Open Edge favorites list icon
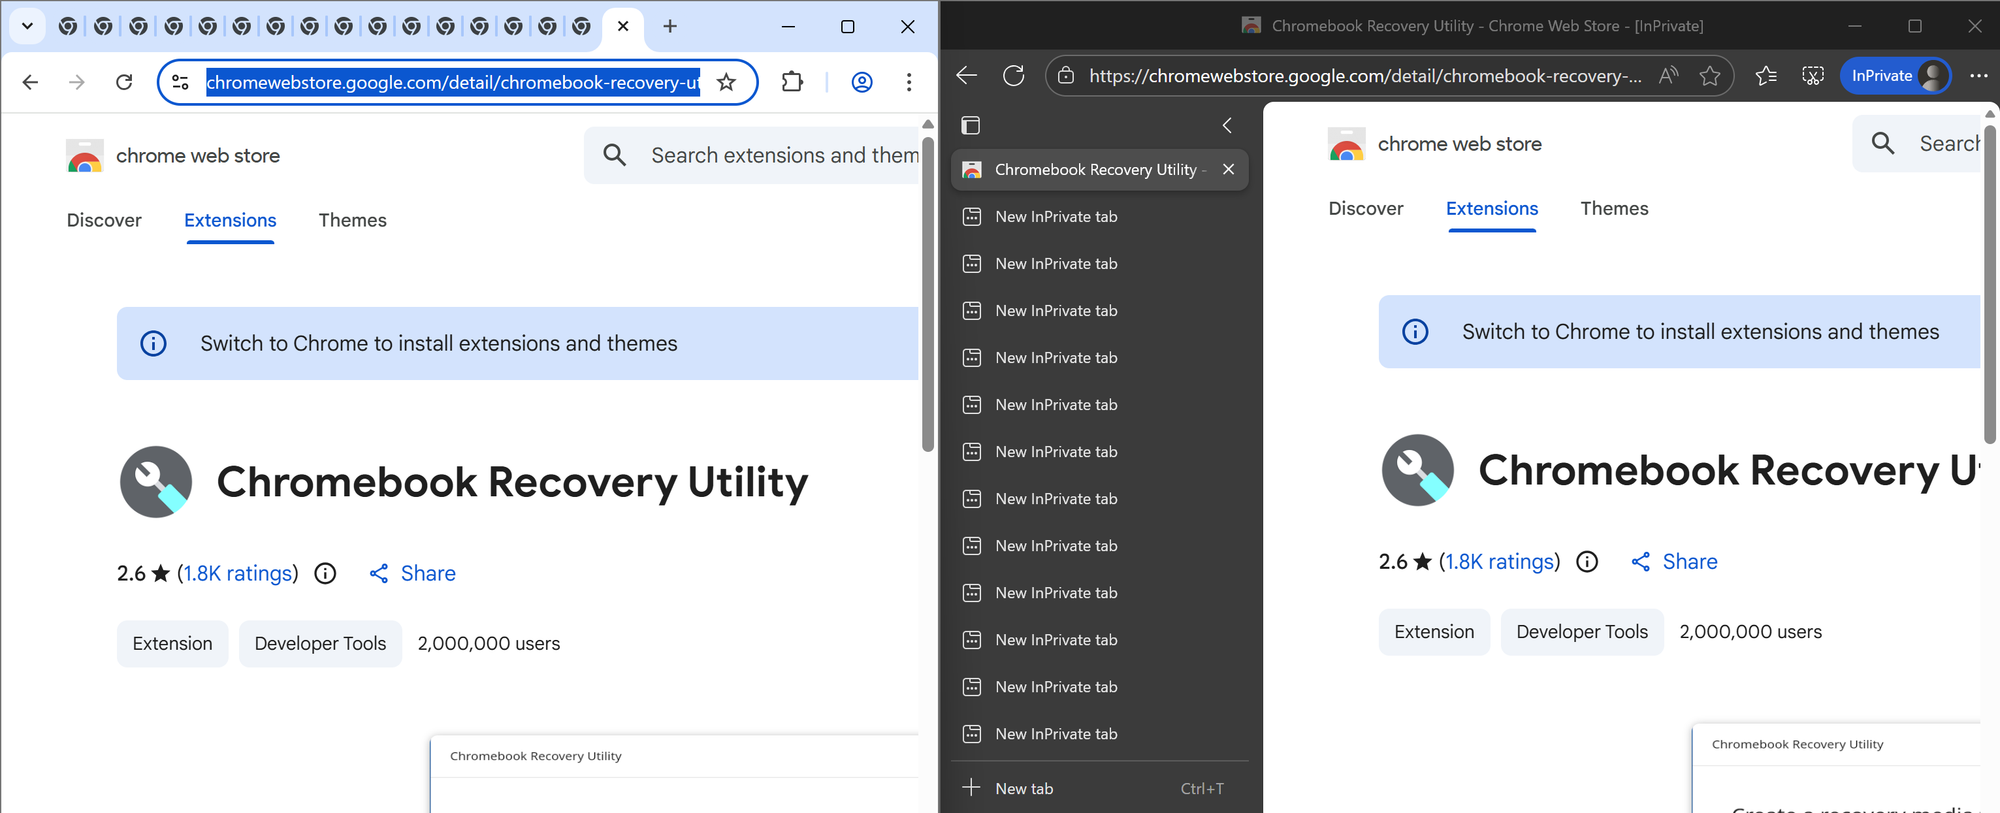 [x=1766, y=76]
